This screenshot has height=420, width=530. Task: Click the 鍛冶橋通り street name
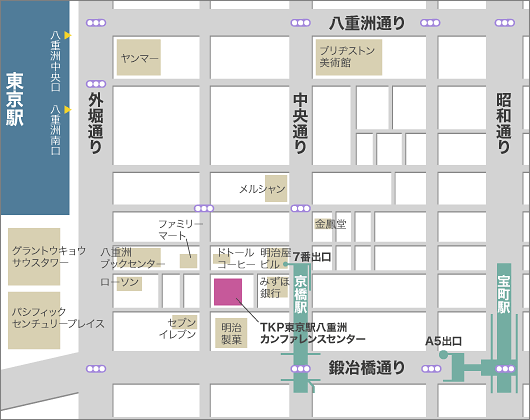pyautogui.click(x=367, y=368)
